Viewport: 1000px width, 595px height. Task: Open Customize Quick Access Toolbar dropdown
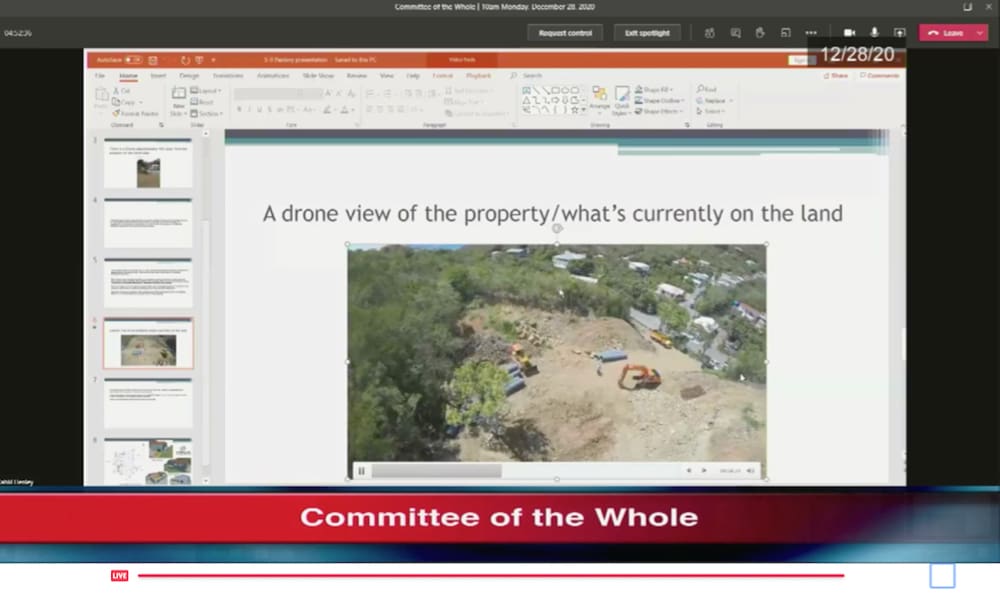[x=213, y=60]
